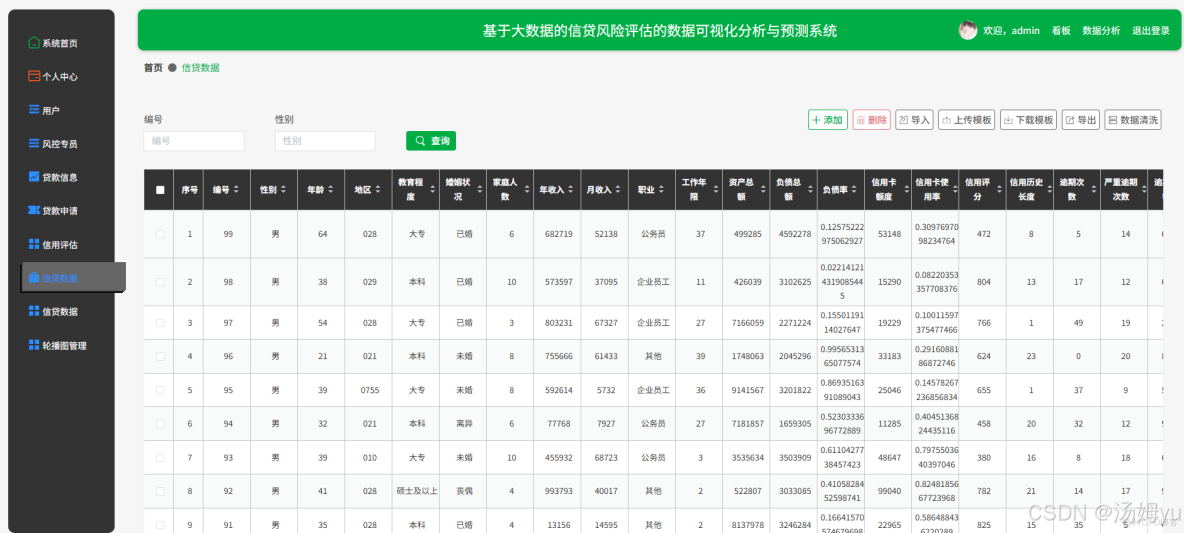Screen dimensions: 1184x533
Task: Check the row with 编号 95
Action: click(160, 390)
